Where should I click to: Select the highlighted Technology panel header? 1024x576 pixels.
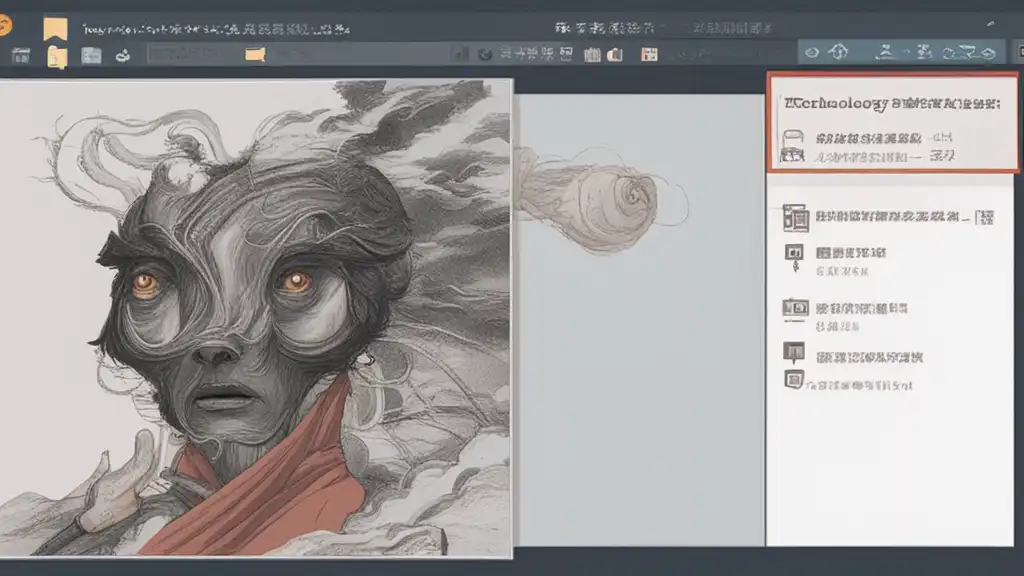point(892,103)
